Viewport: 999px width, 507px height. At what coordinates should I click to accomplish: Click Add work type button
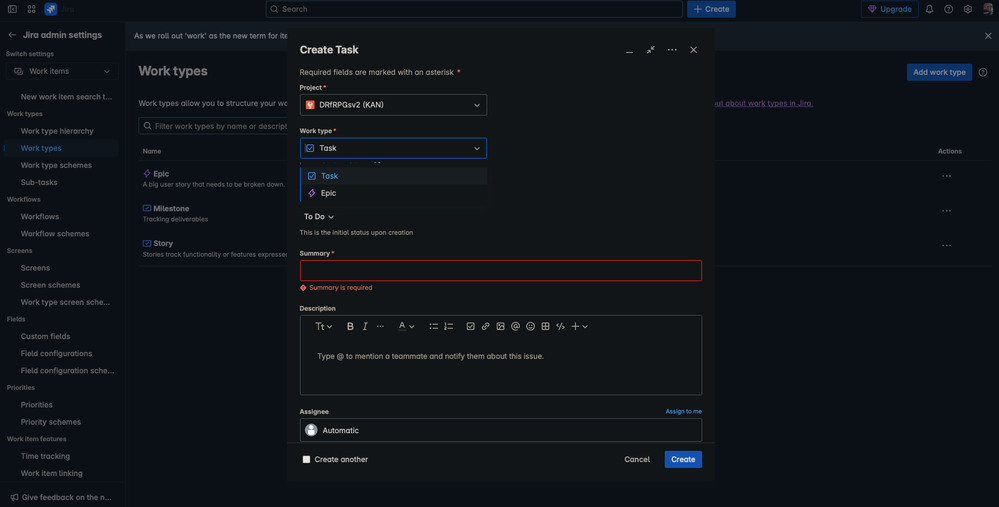(939, 72)
